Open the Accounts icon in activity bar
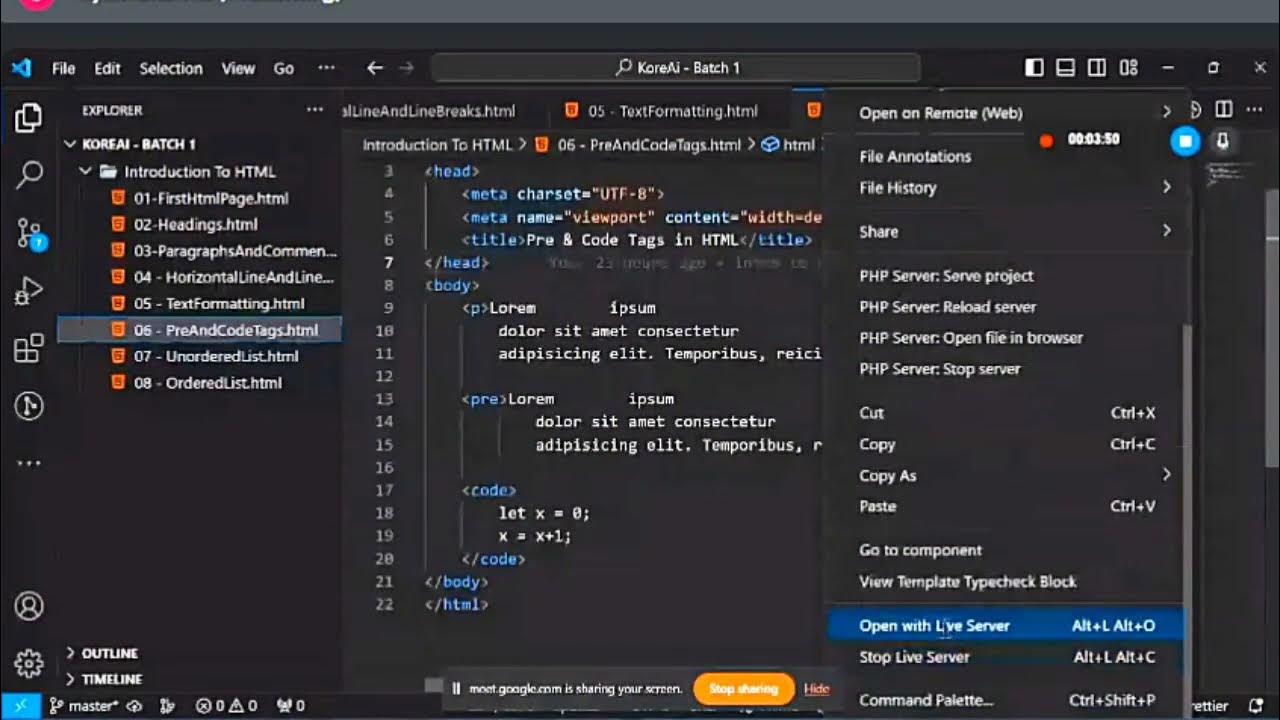The height and width of the screenshot is (720, 1280). [29, 606]
